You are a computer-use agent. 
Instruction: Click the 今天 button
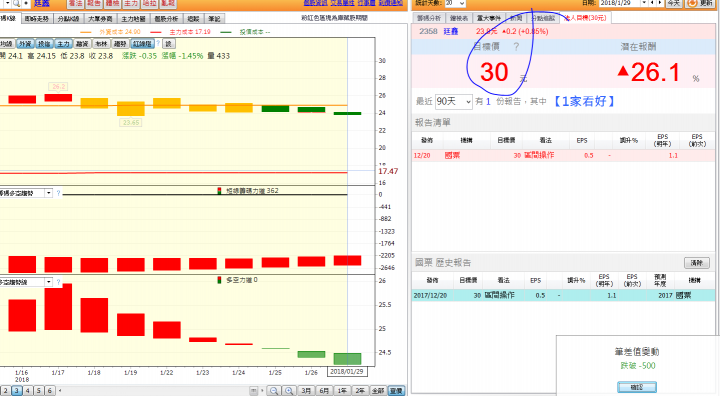(674, 3)
